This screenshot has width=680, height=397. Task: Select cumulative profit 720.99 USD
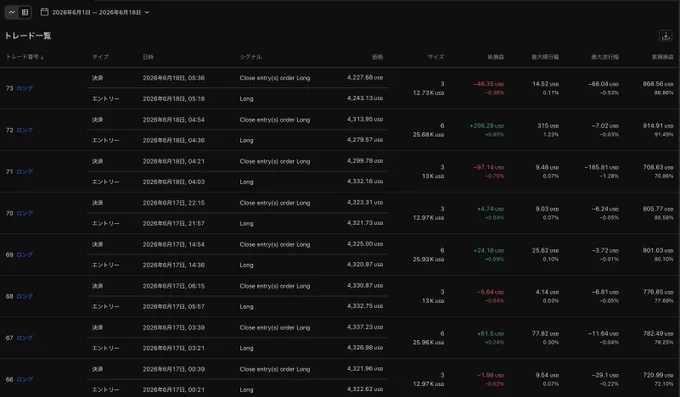pyautogui.click(x=658, y=375)
